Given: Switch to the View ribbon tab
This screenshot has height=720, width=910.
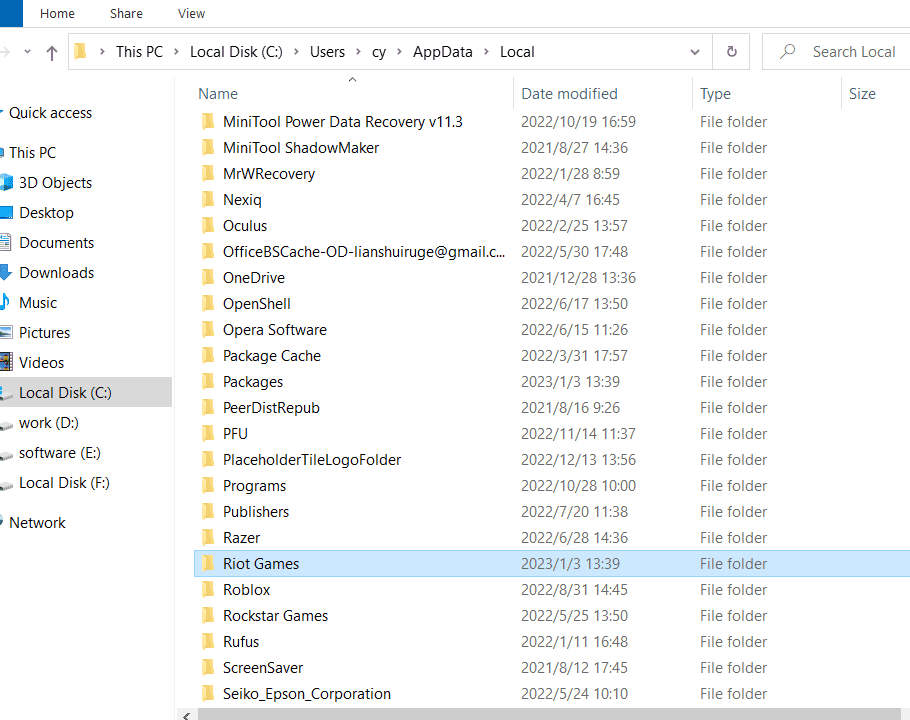Looking at the screenshot, I should [190, 13].
